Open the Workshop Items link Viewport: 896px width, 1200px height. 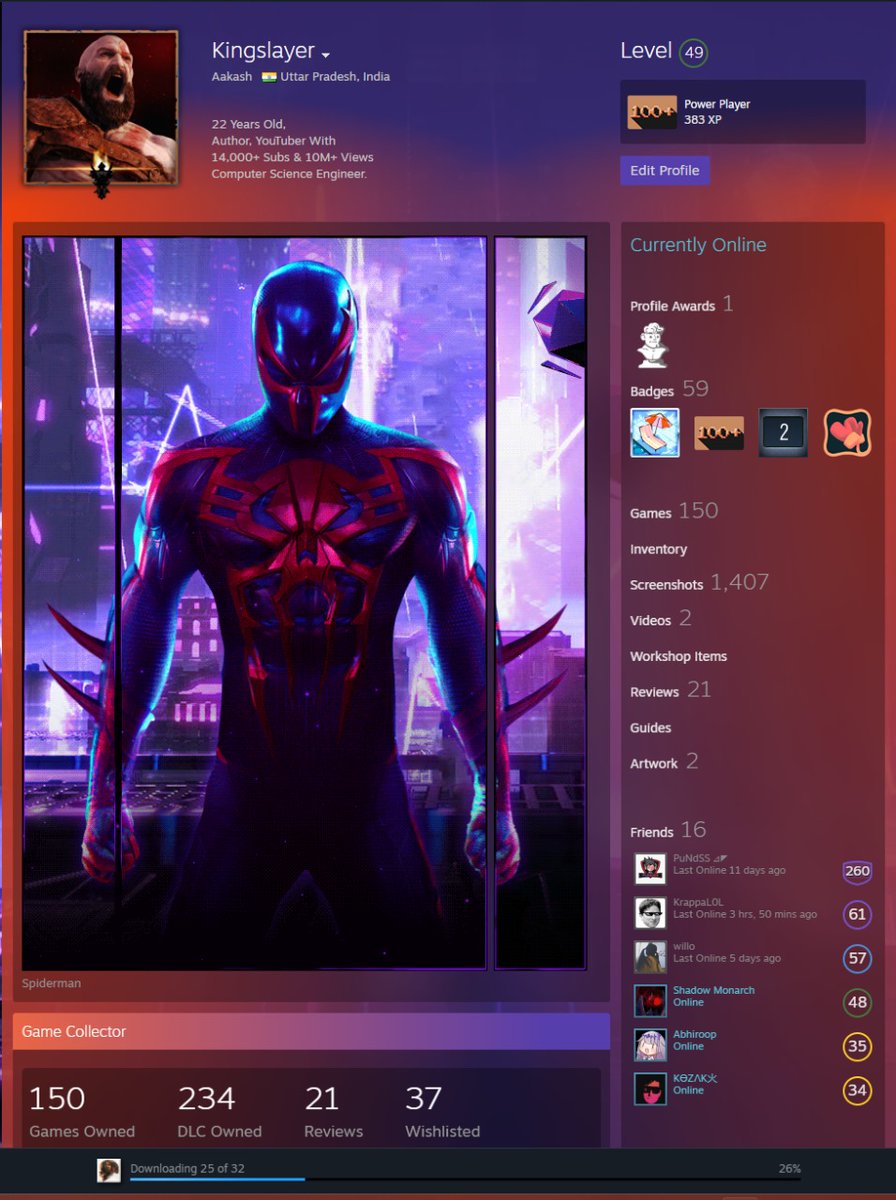(678, 656)
